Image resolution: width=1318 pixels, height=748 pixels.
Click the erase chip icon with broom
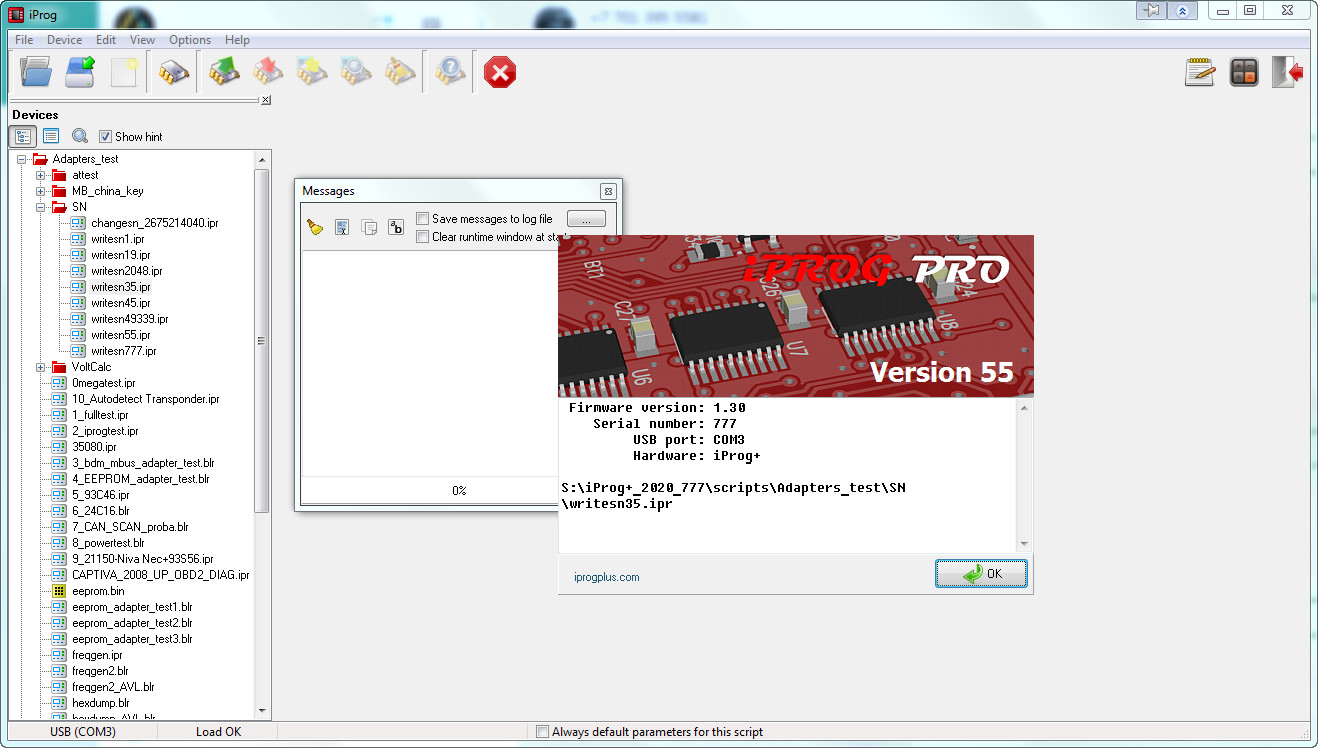[x=400, y=72]
